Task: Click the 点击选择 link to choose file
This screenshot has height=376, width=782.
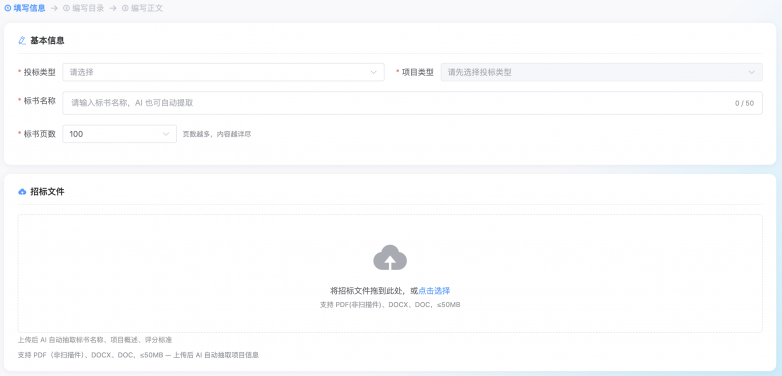Action: [x=434, y=291]
